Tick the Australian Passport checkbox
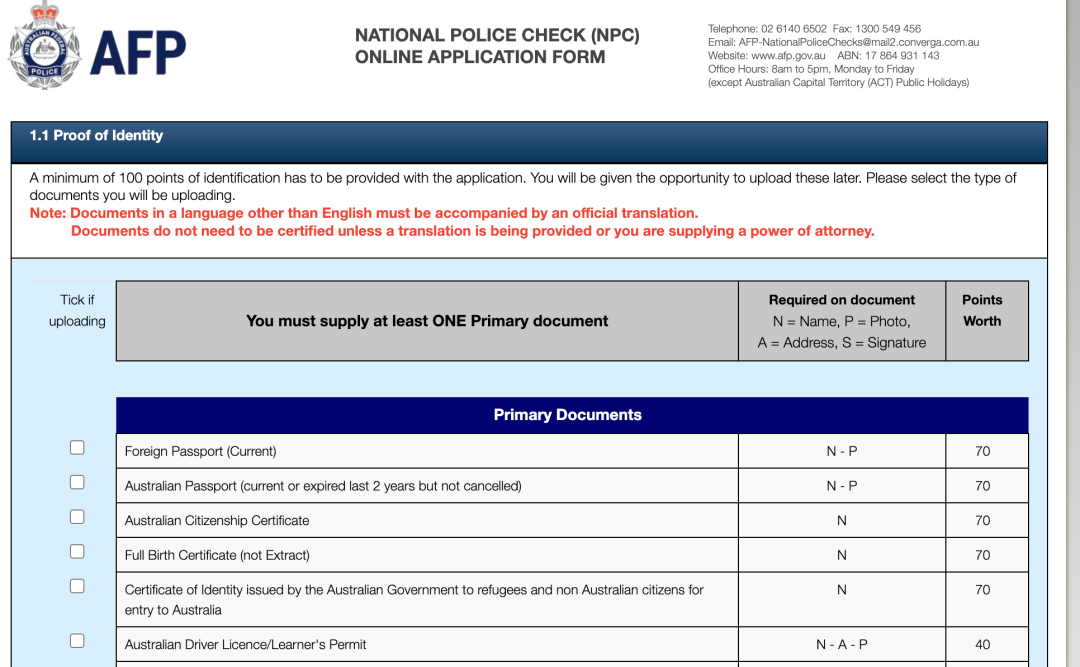Screen dimensions: 1080x667 tap(77, 482)
